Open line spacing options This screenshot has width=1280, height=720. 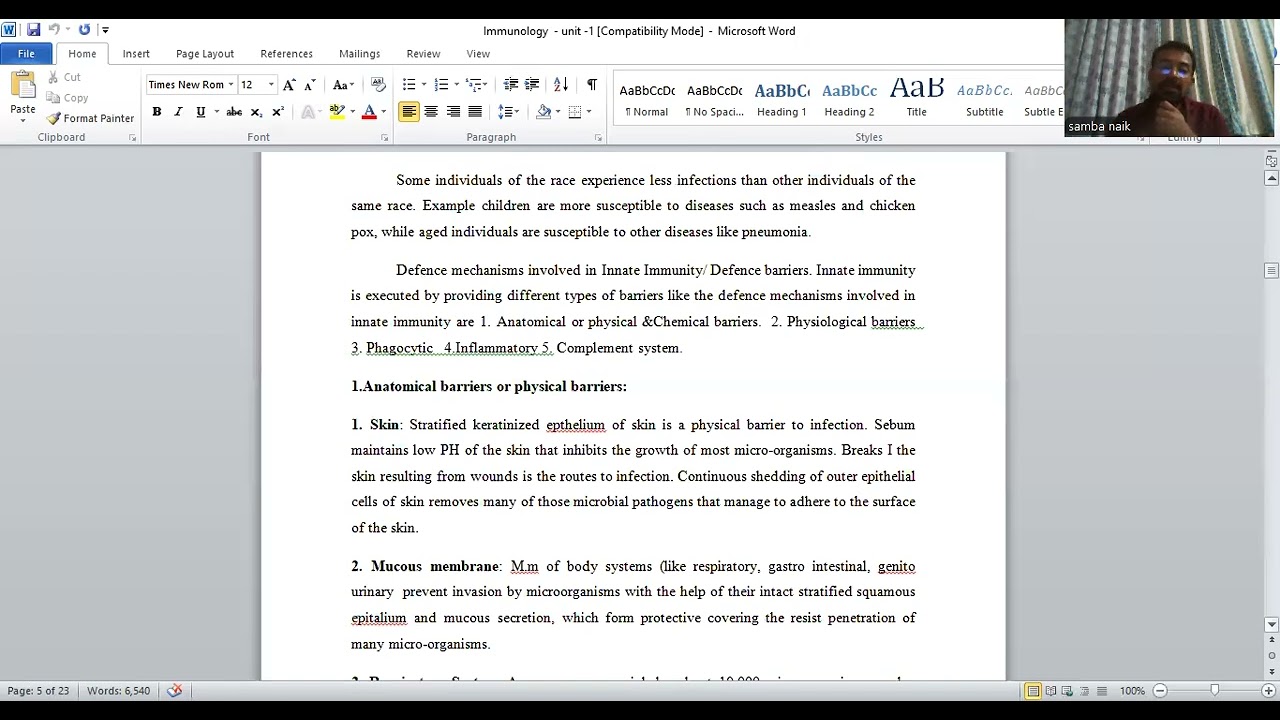pos(508,112)
